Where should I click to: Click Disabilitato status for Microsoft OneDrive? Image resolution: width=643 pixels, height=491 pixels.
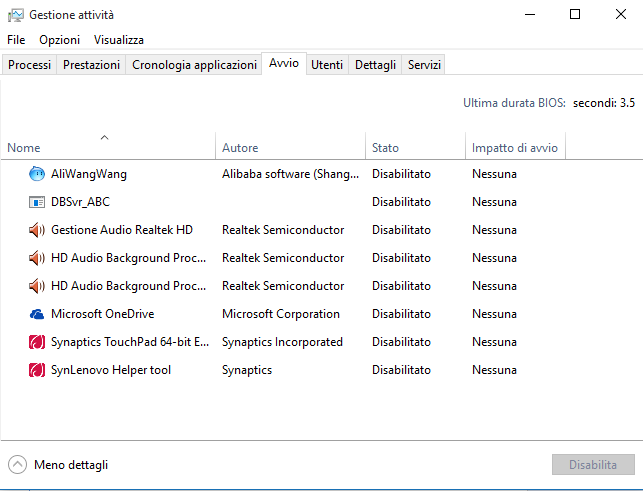[401, 314]
